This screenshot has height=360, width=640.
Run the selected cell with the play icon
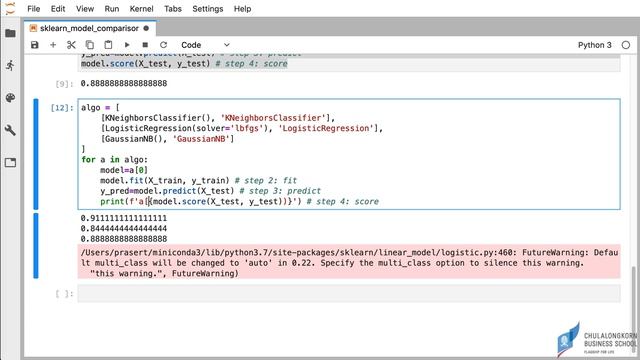pos(127,45)
